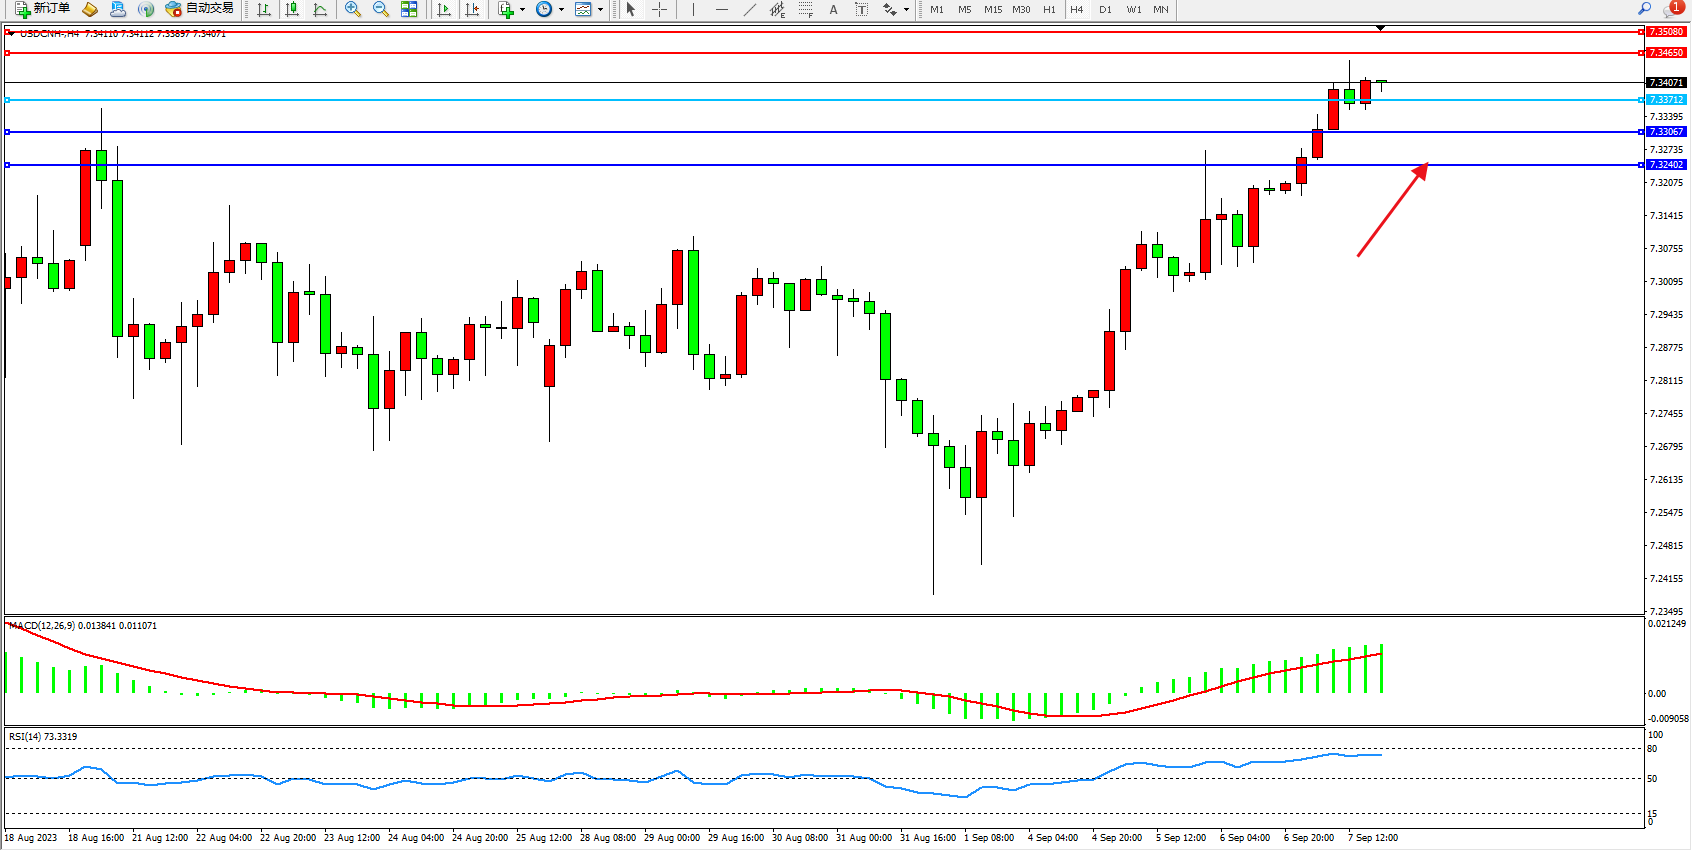This screenshot has width=1692, height=851.
Task: Expand the periodicity clock dropdown arrow
Action: [x=561, y=10]
